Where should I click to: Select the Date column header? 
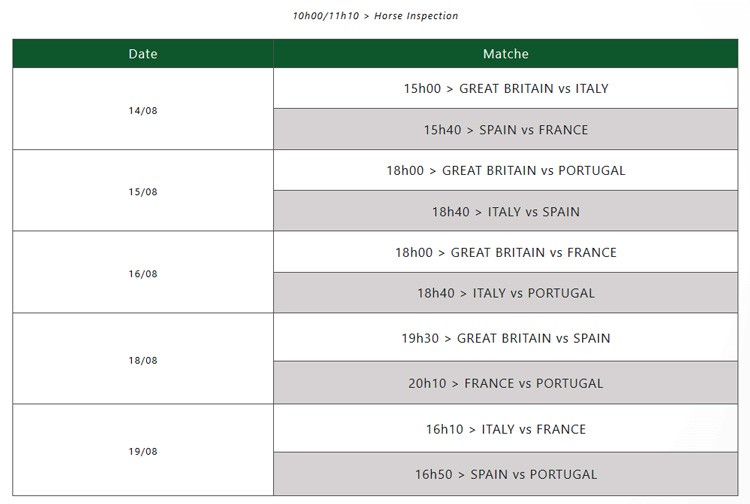143,54
